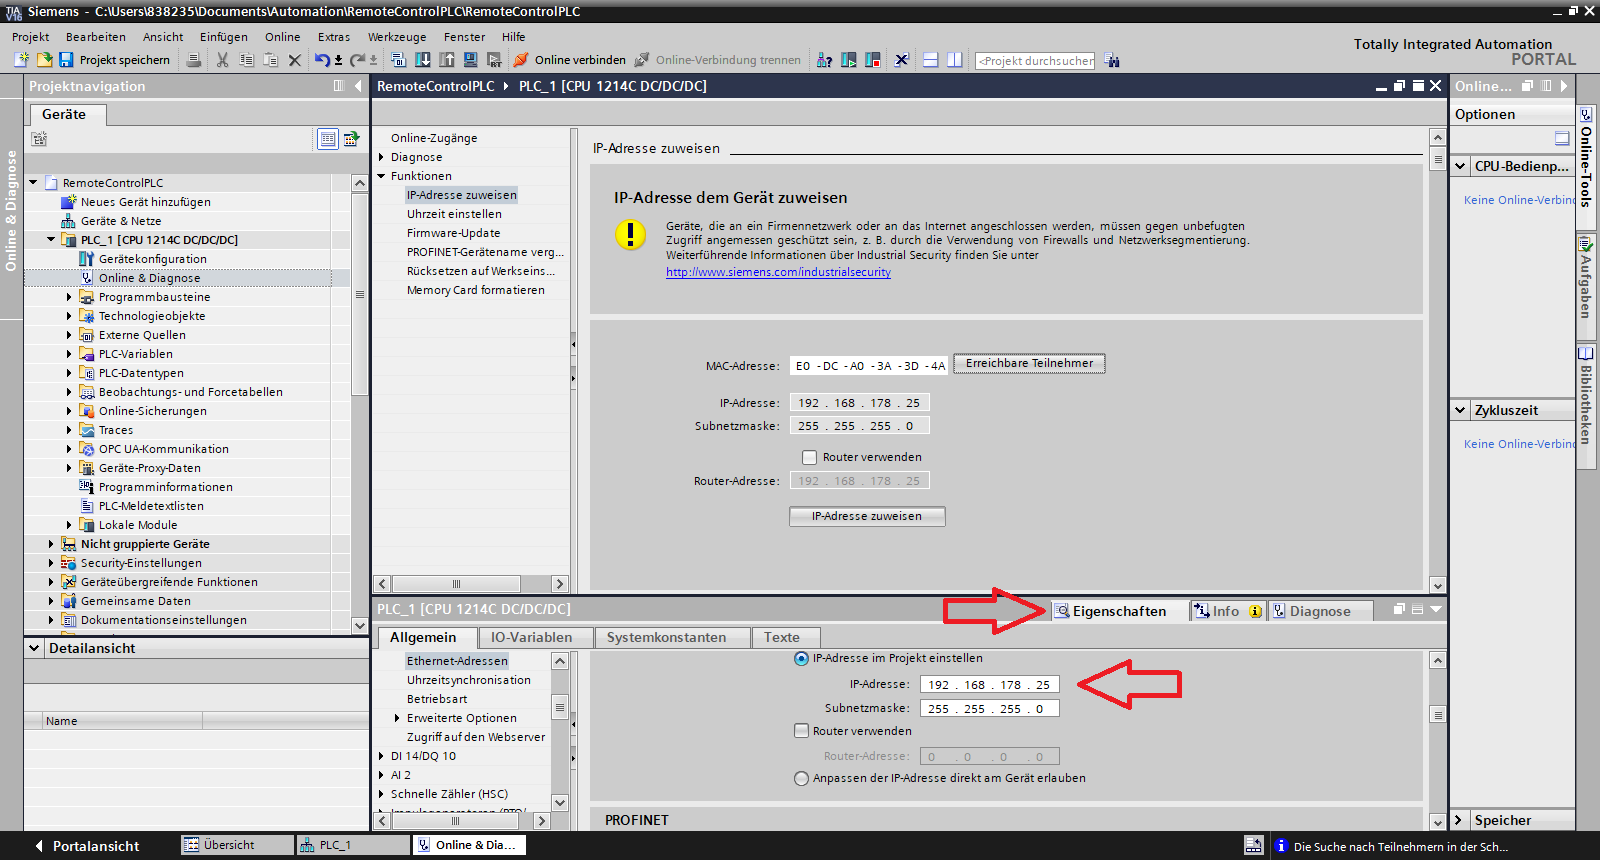
Task: Click the redo arrow icon
Action: click(357, 60)
